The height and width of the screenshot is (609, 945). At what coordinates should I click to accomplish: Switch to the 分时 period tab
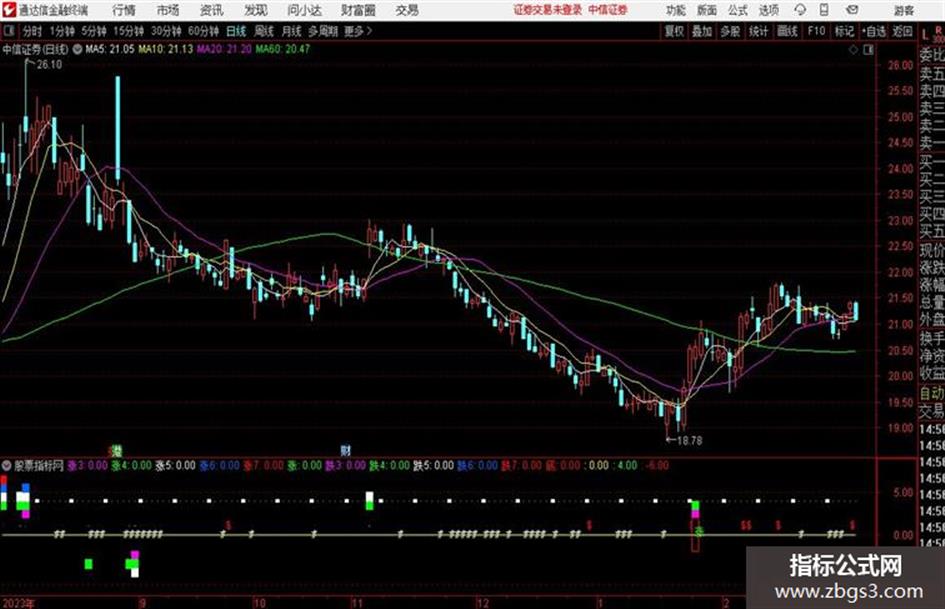(32, 31)
